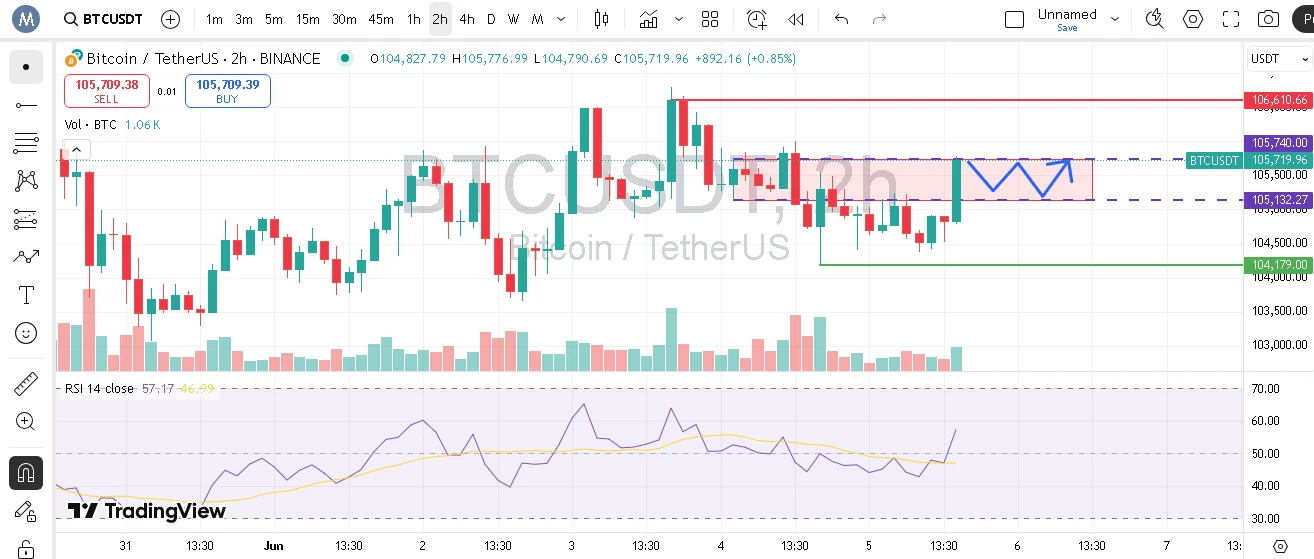Switch to the weekly W timeframe
Image resolution: width=1314 pixels, height=559 pixels.
pos(513,19)
